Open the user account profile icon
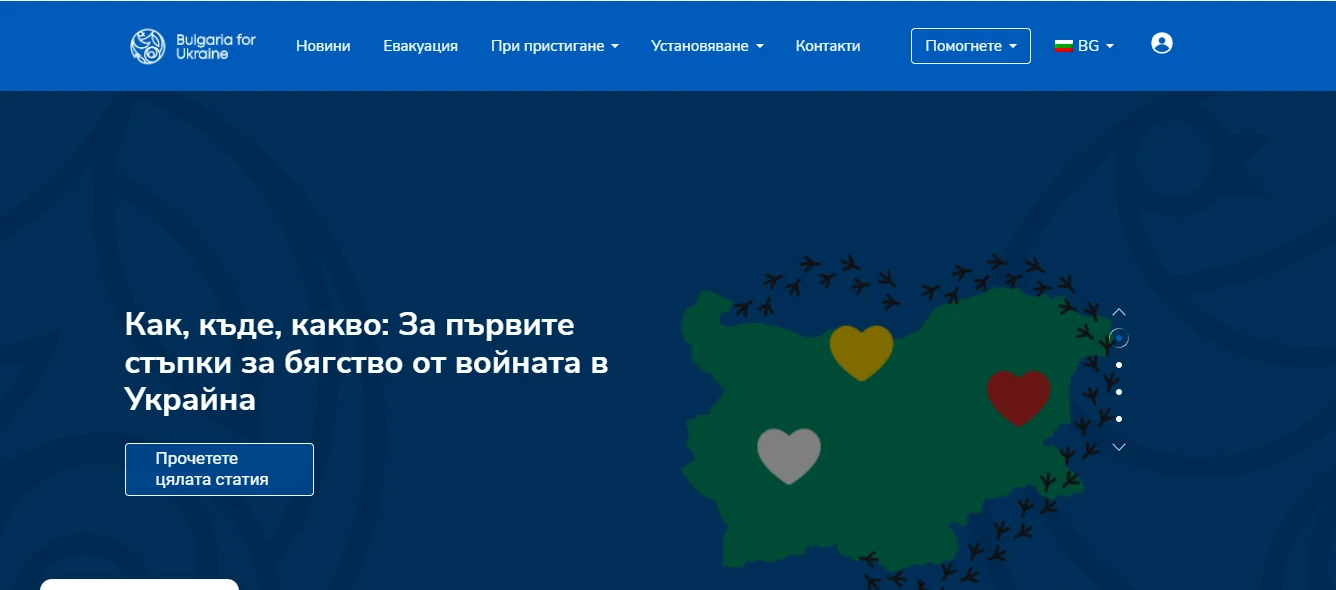This screenshot has height=590, width=1336. click(x=1161, y=43)
